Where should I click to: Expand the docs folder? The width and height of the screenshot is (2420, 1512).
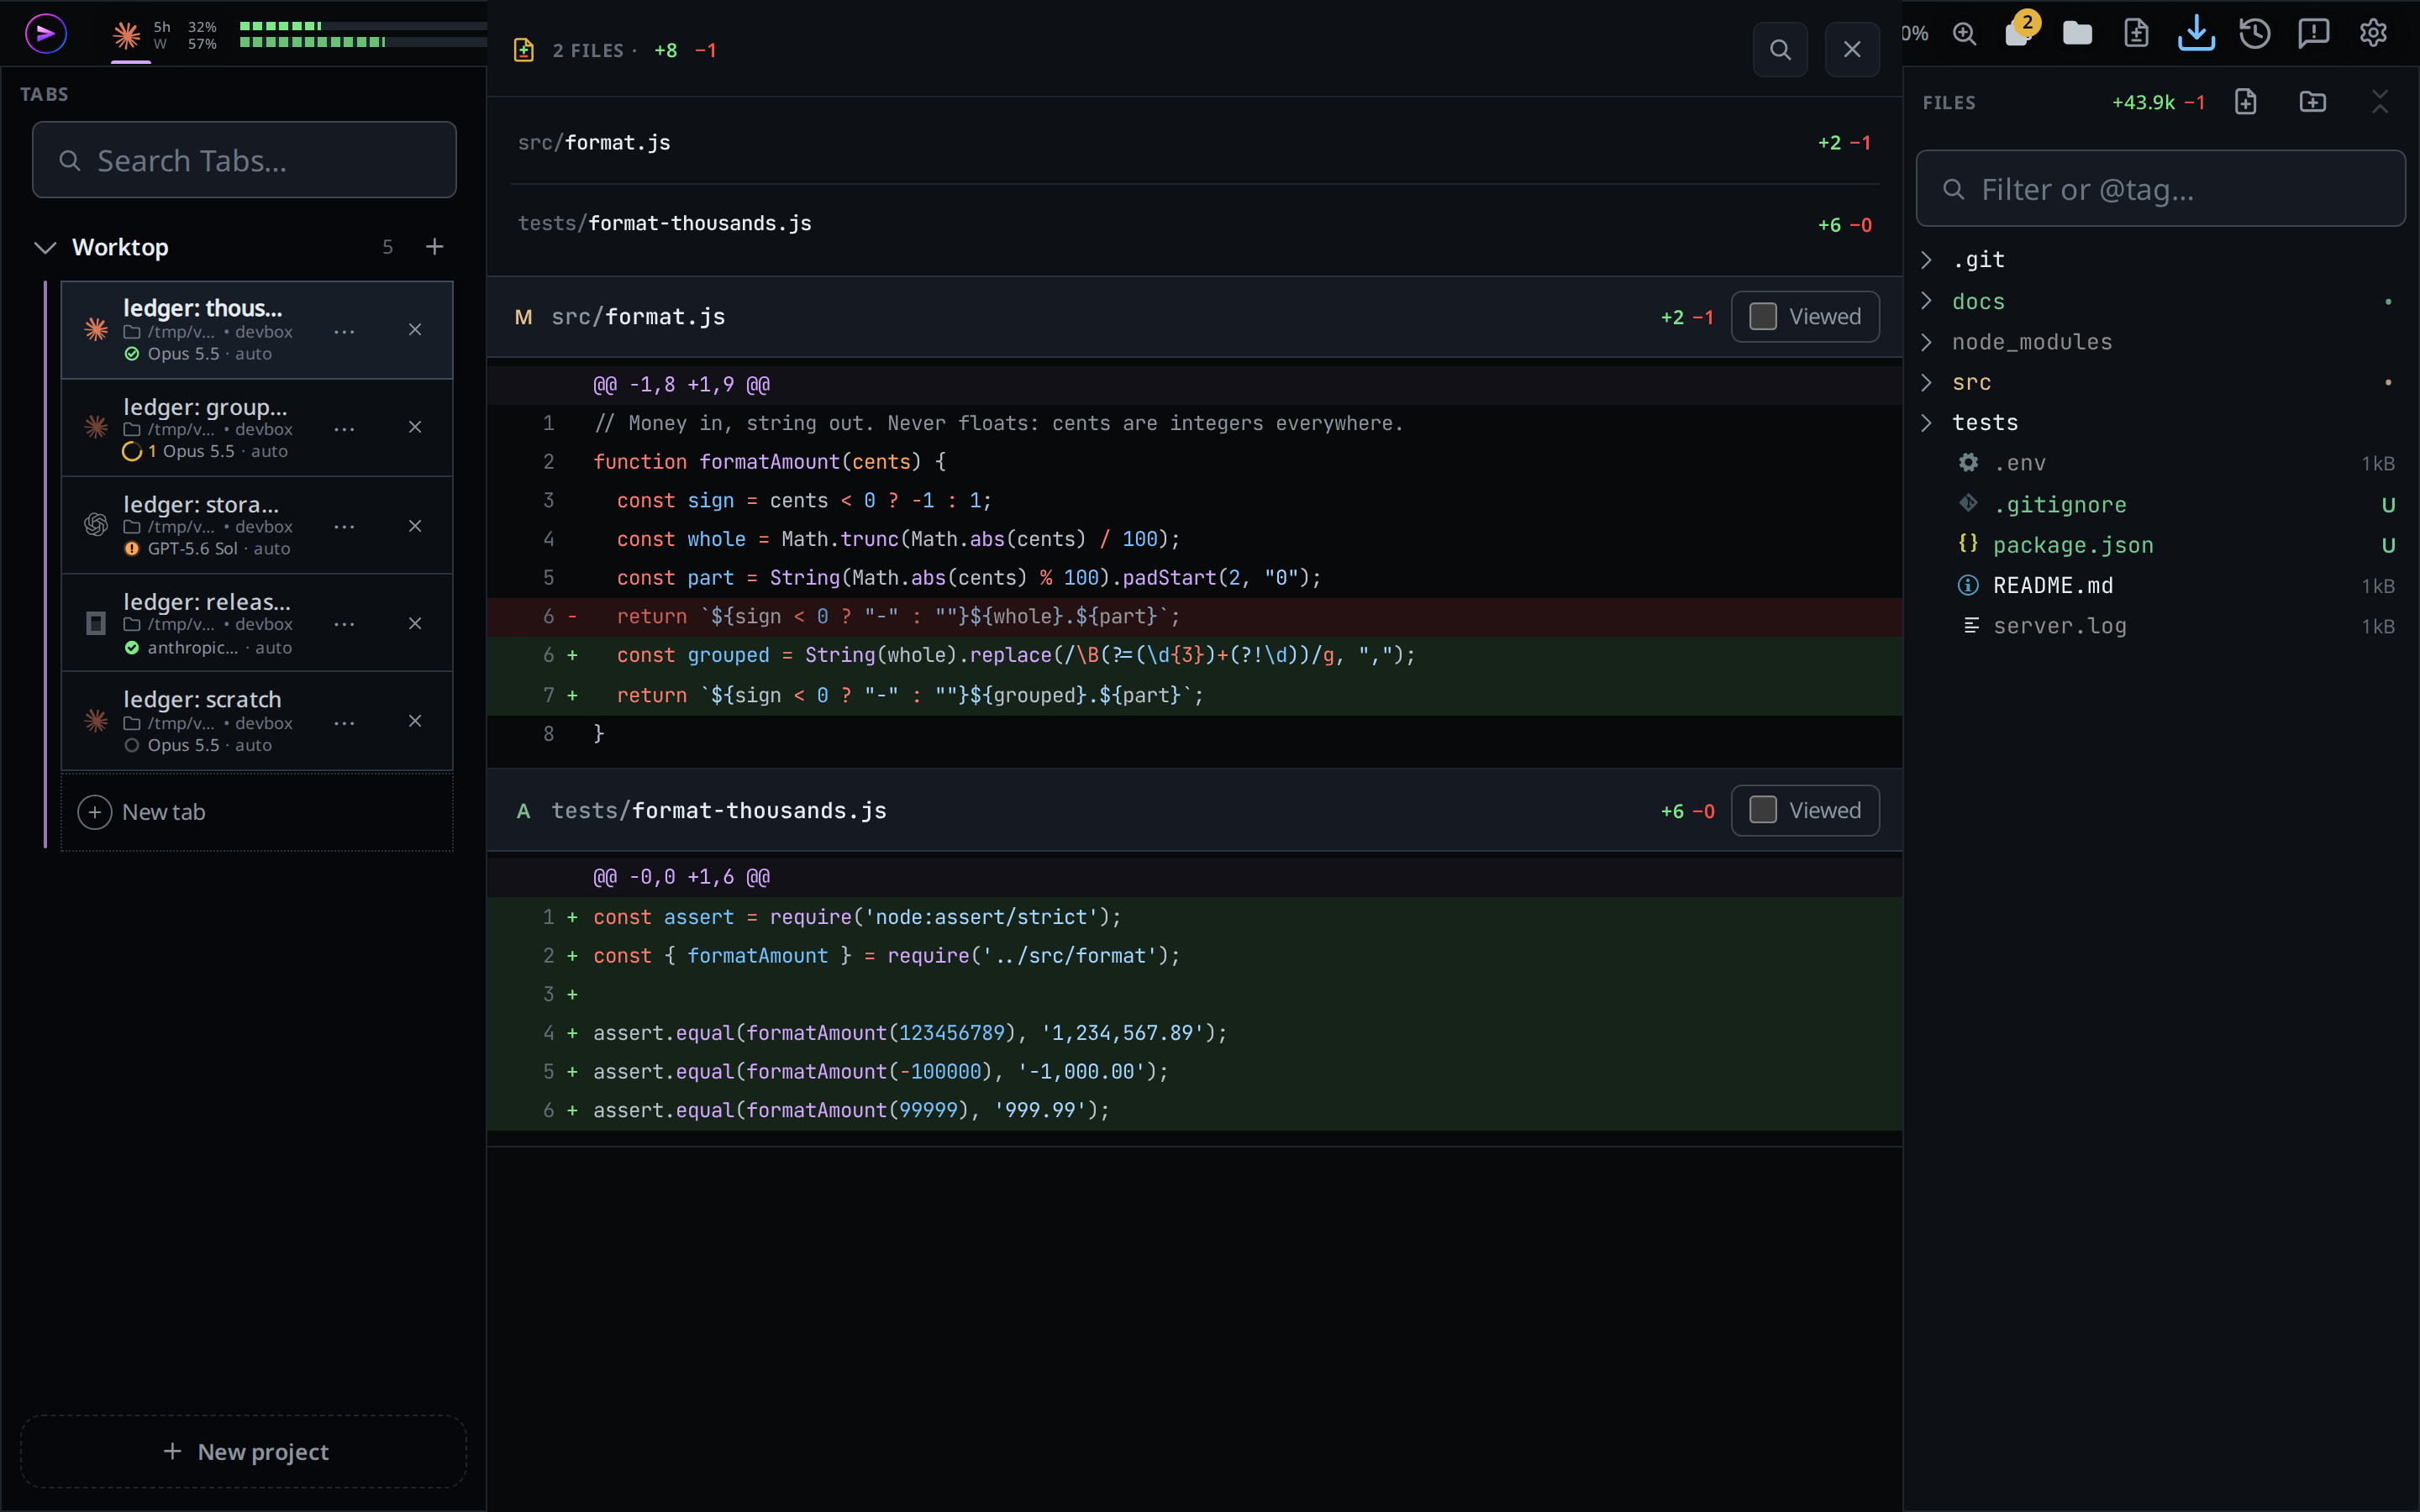click(1927, 301)
